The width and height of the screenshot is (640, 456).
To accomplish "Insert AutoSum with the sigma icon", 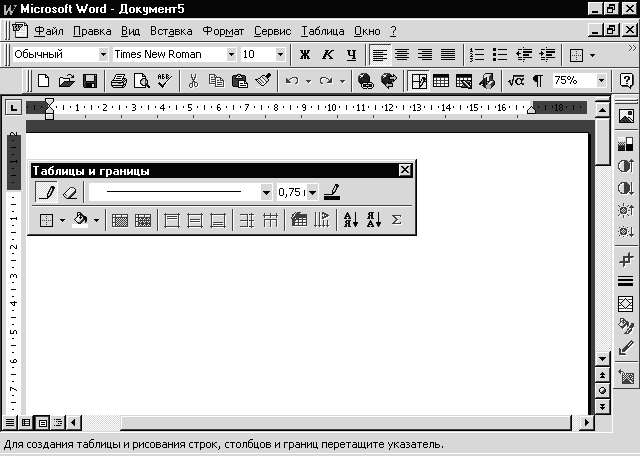I will [396, 220].
